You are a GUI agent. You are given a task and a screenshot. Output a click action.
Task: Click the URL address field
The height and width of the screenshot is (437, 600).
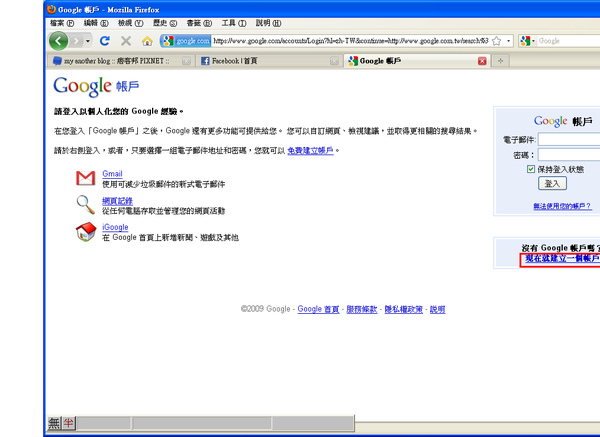[351, 41]
